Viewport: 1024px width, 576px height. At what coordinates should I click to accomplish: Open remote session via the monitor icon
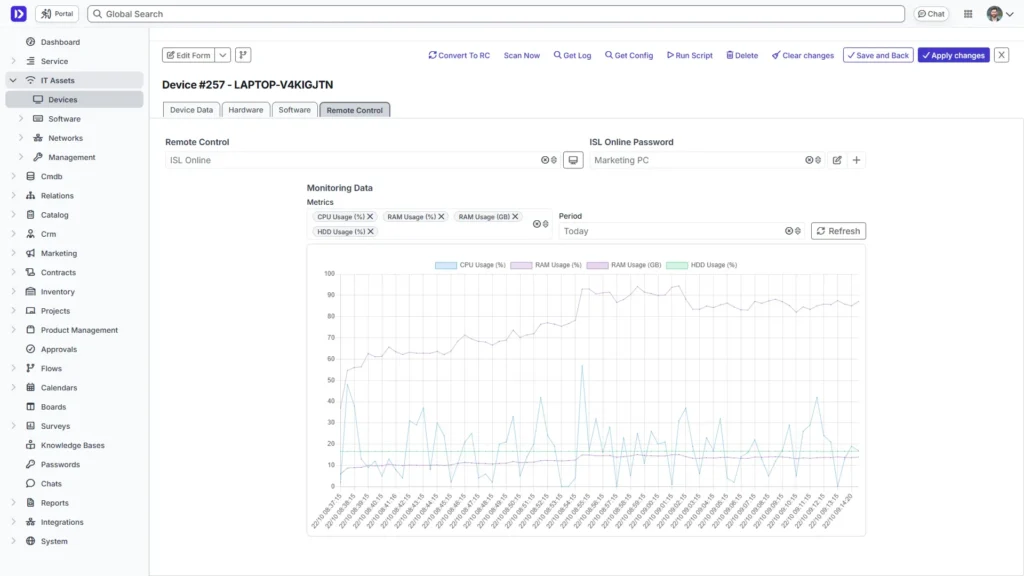pyautogui.click(x=573, y=159)
